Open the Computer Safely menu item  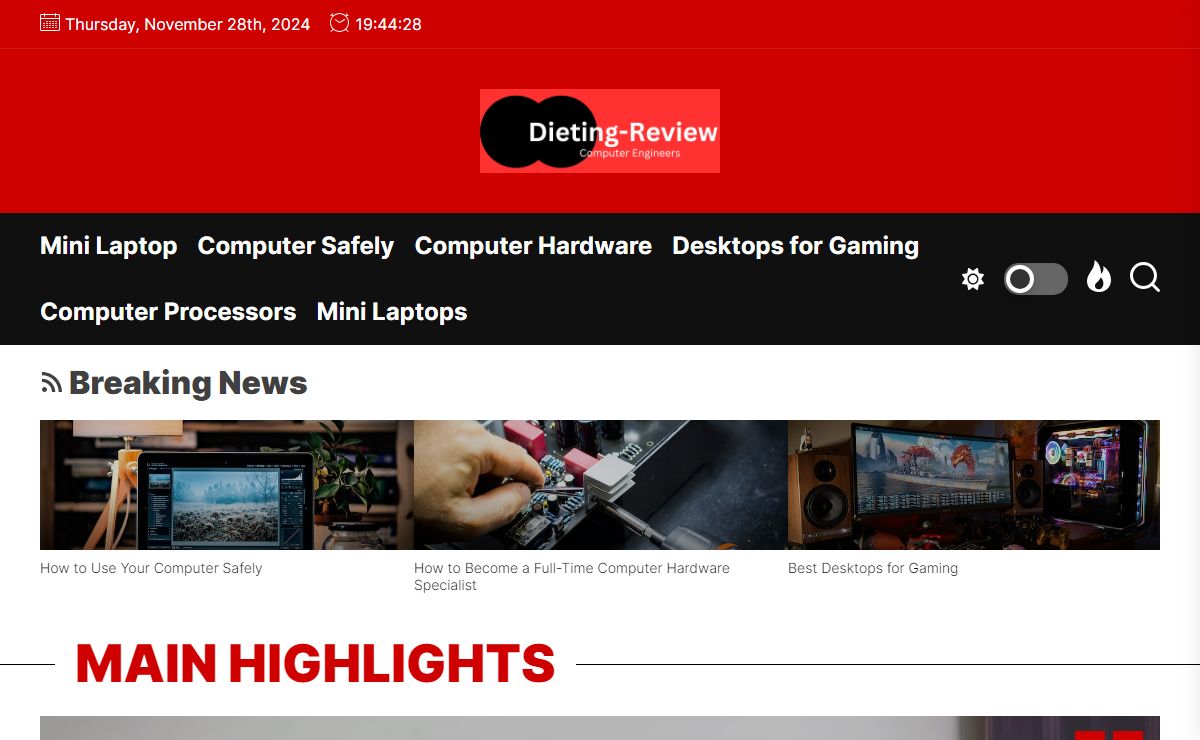296,246
